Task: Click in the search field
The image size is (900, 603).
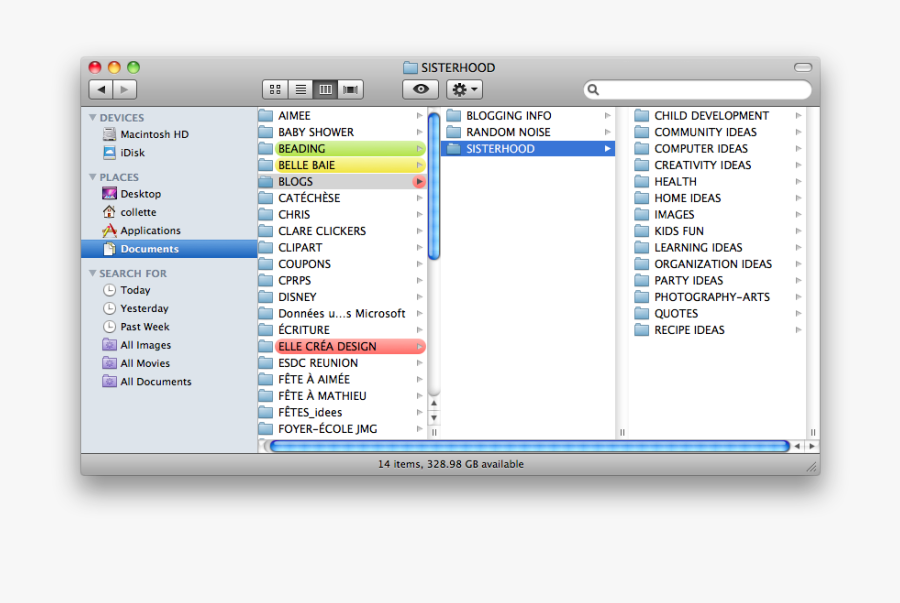Action: click(700, 90)
